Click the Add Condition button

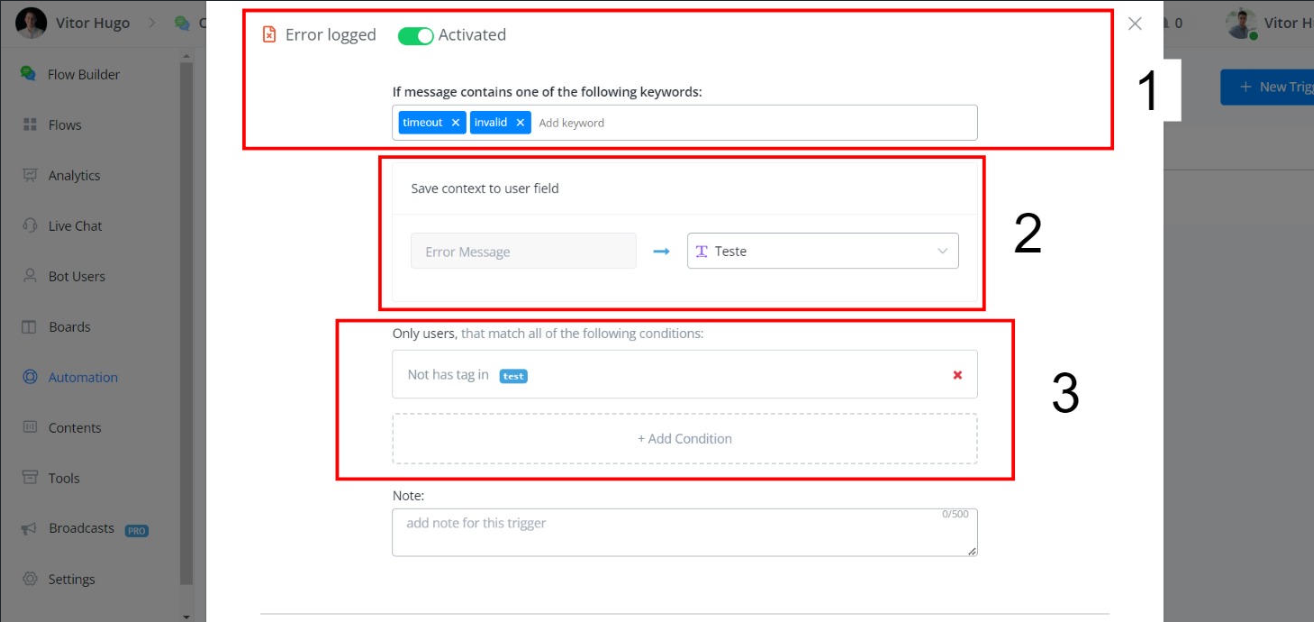pos(684,439)
